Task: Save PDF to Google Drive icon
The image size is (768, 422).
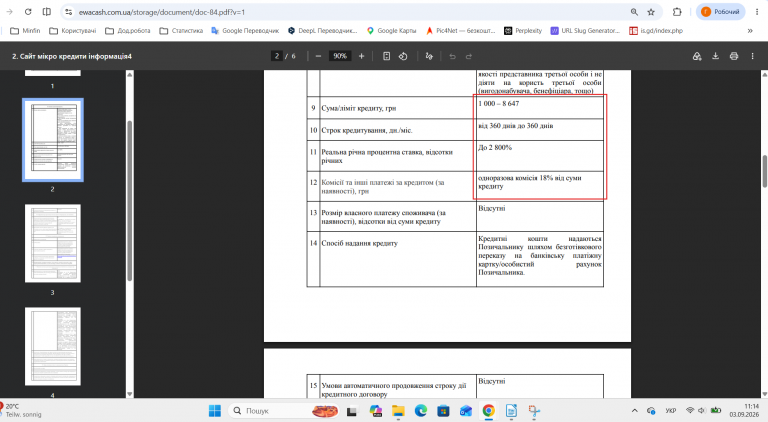Action: (x=697, y=56)
